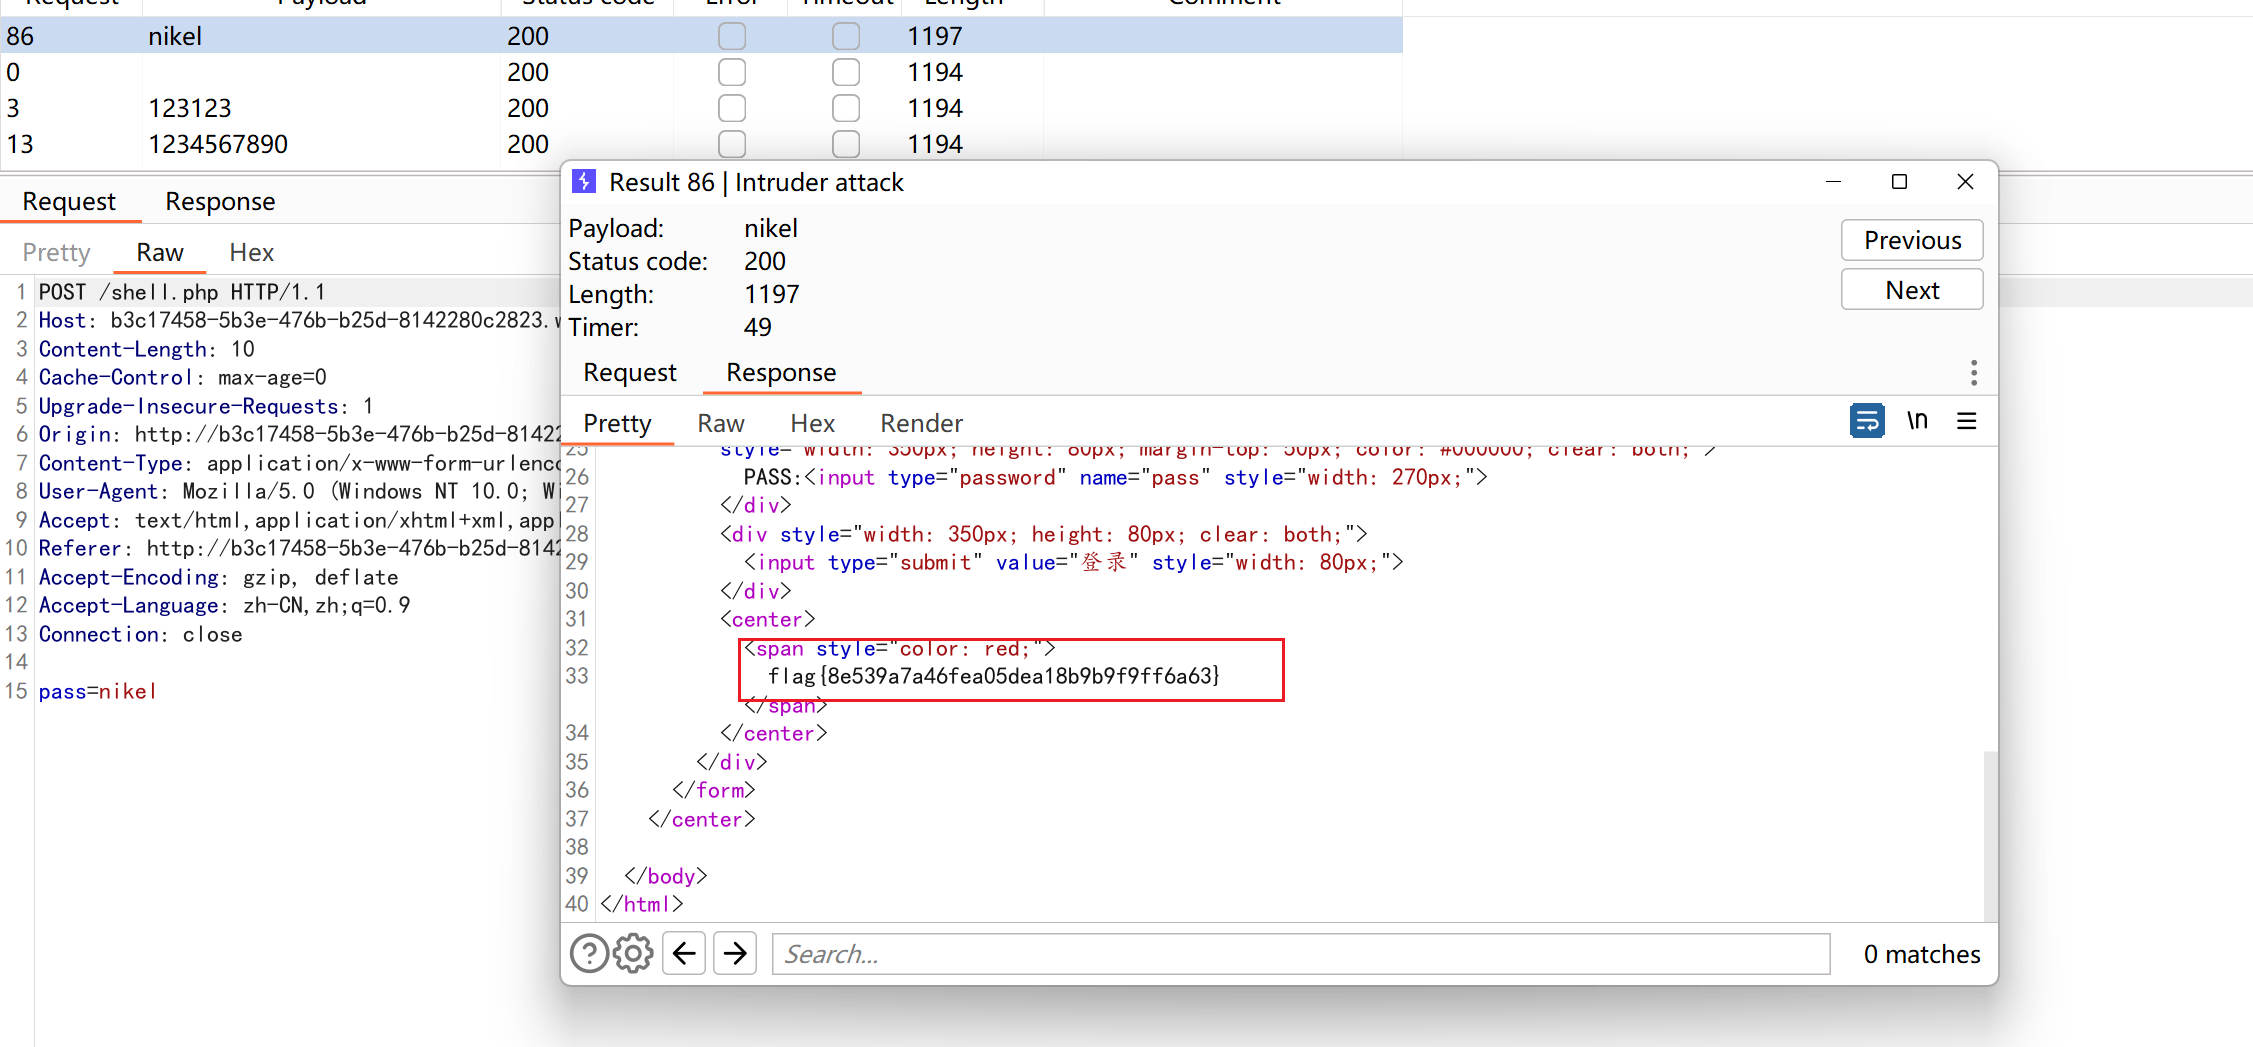Click the Next result button
The width and height of the screenshot is (2253, 1047).
pos(1912,290)
